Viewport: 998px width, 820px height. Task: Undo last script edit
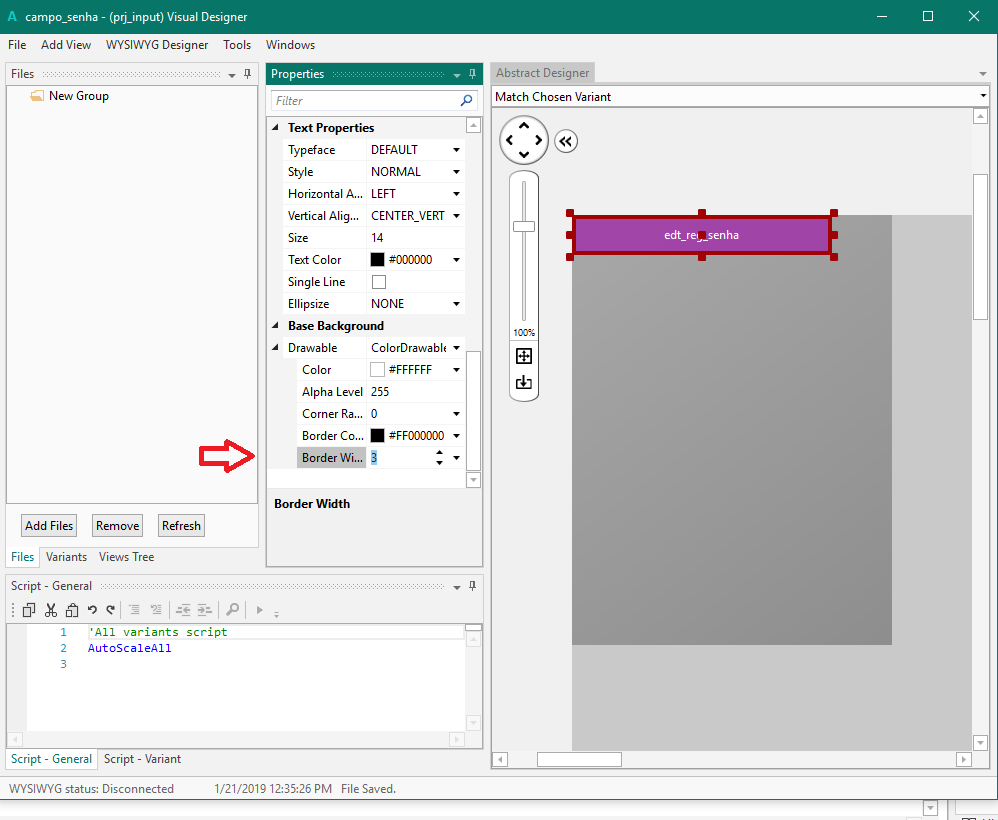pos(92,610)
